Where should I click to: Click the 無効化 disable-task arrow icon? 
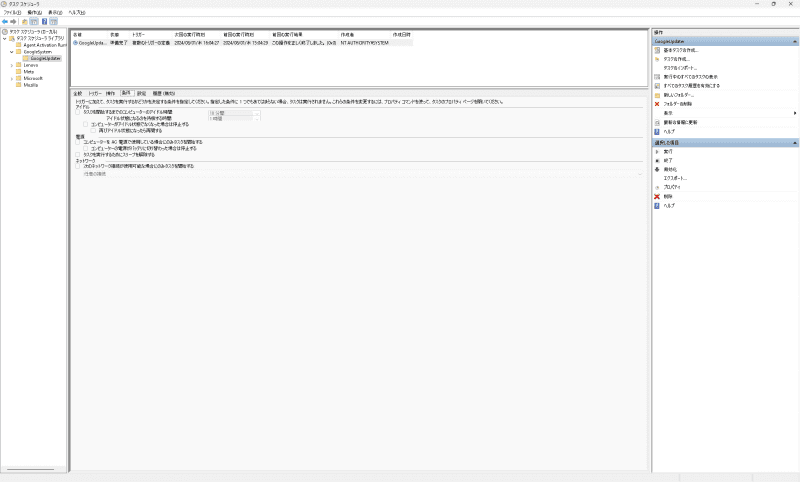pos(657,169)
